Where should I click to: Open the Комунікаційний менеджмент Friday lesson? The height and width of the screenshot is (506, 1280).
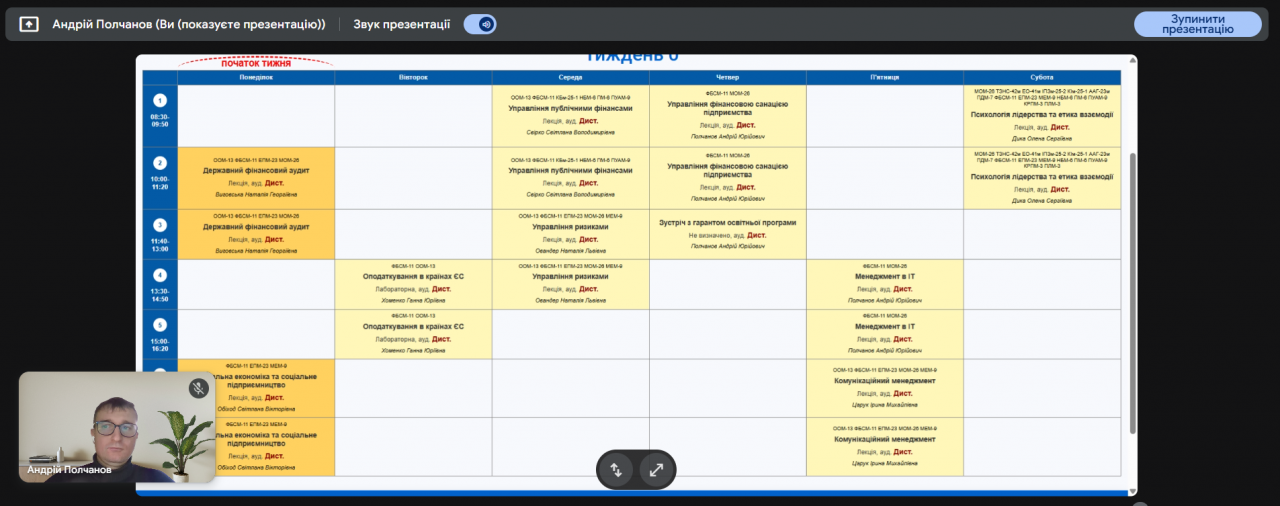884,381
